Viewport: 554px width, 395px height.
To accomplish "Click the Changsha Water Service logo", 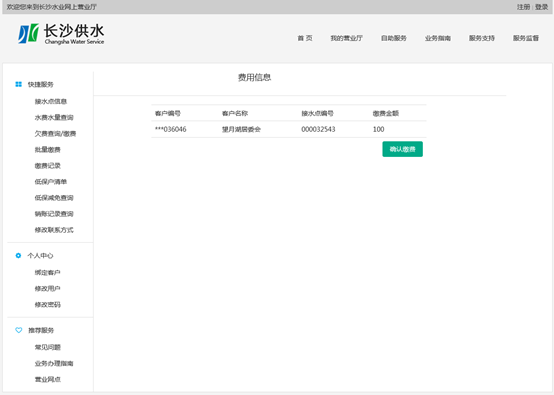I will [x=61, y=34].
